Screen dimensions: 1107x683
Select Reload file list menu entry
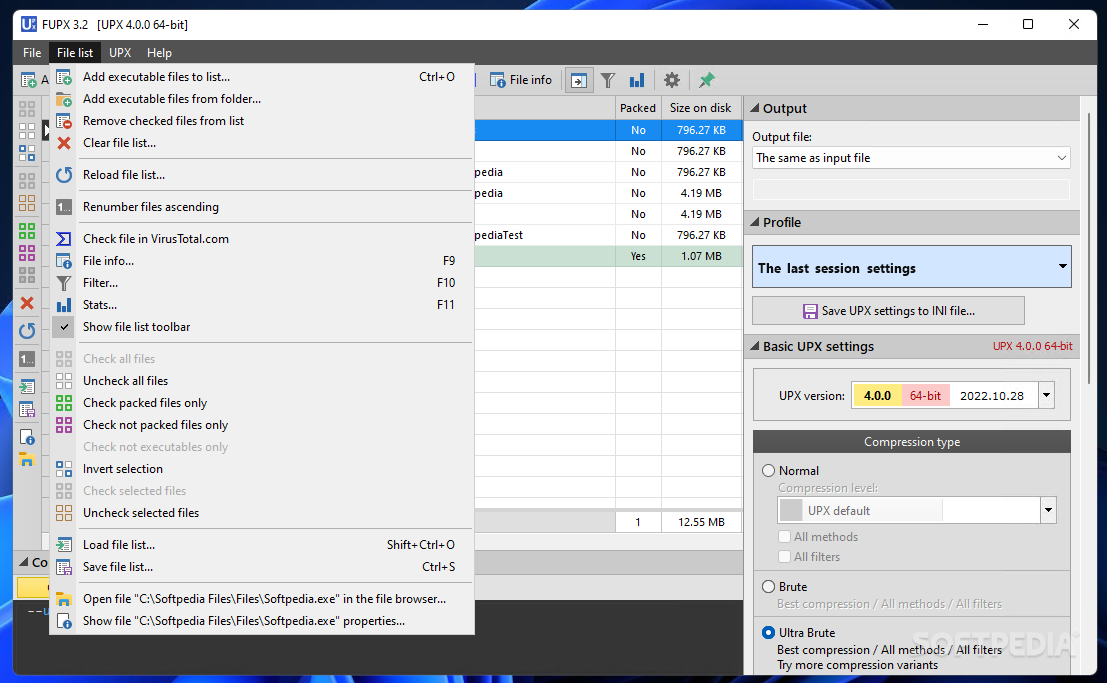point(261,174)
